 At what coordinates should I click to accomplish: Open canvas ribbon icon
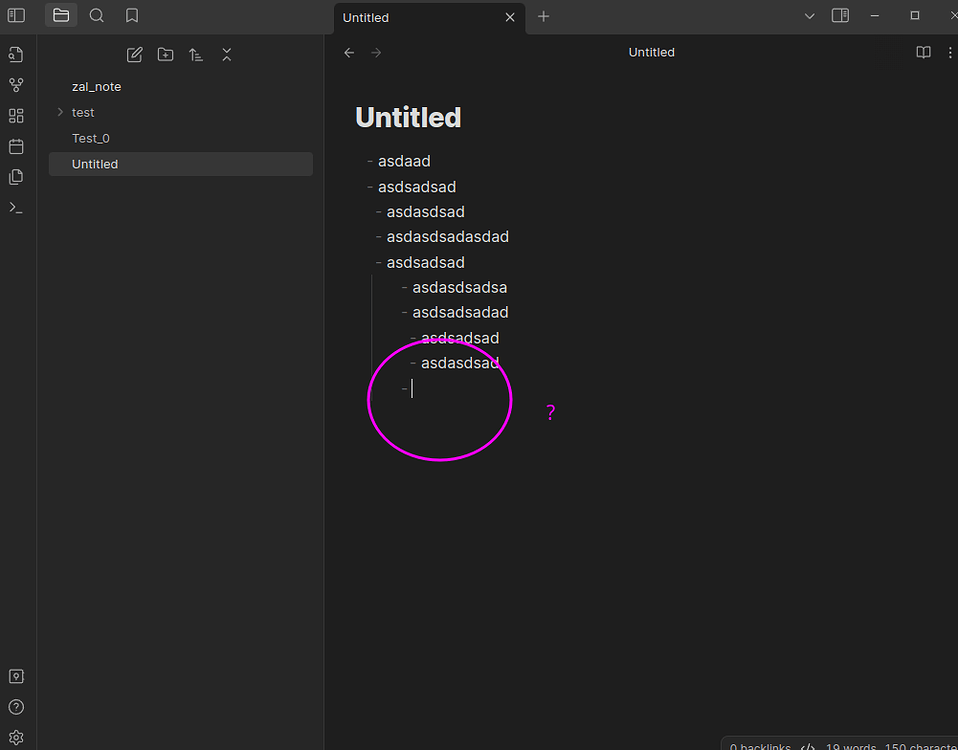click(16, 116)
